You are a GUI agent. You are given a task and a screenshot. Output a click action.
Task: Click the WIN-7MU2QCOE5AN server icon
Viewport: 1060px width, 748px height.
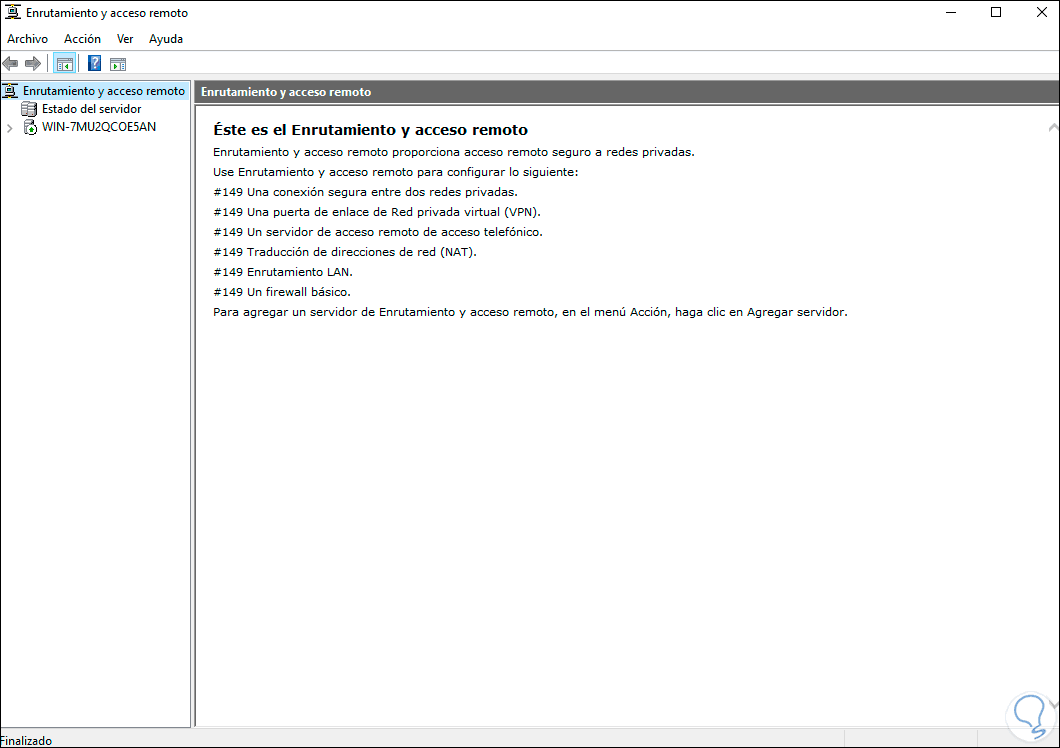point(30,127)
